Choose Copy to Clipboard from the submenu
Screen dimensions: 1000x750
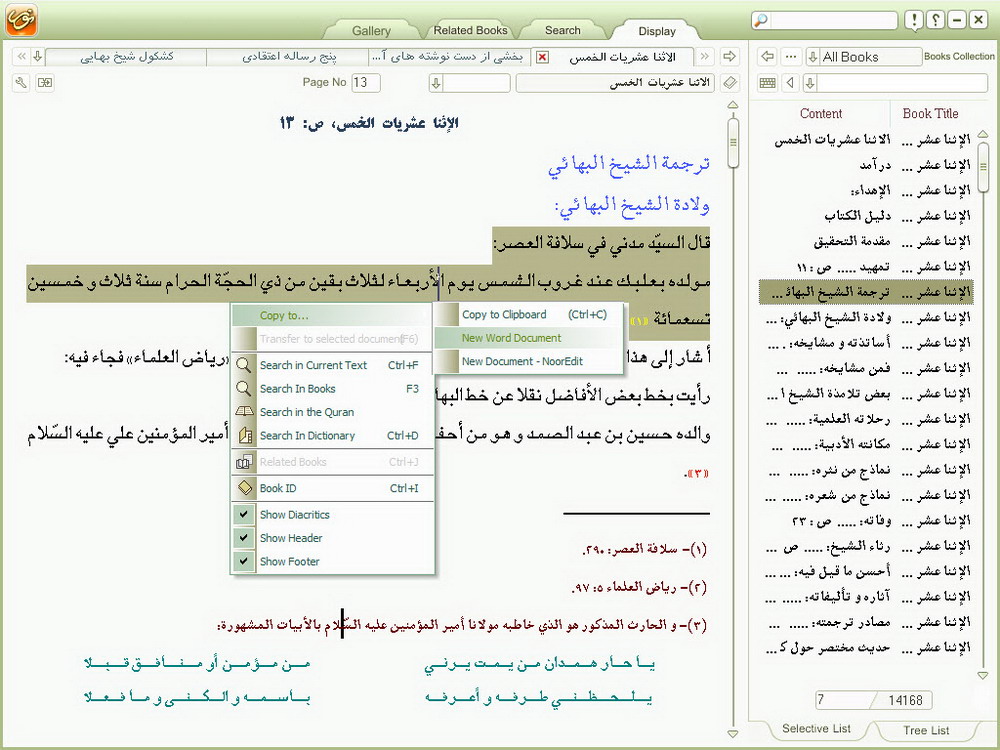529,314
